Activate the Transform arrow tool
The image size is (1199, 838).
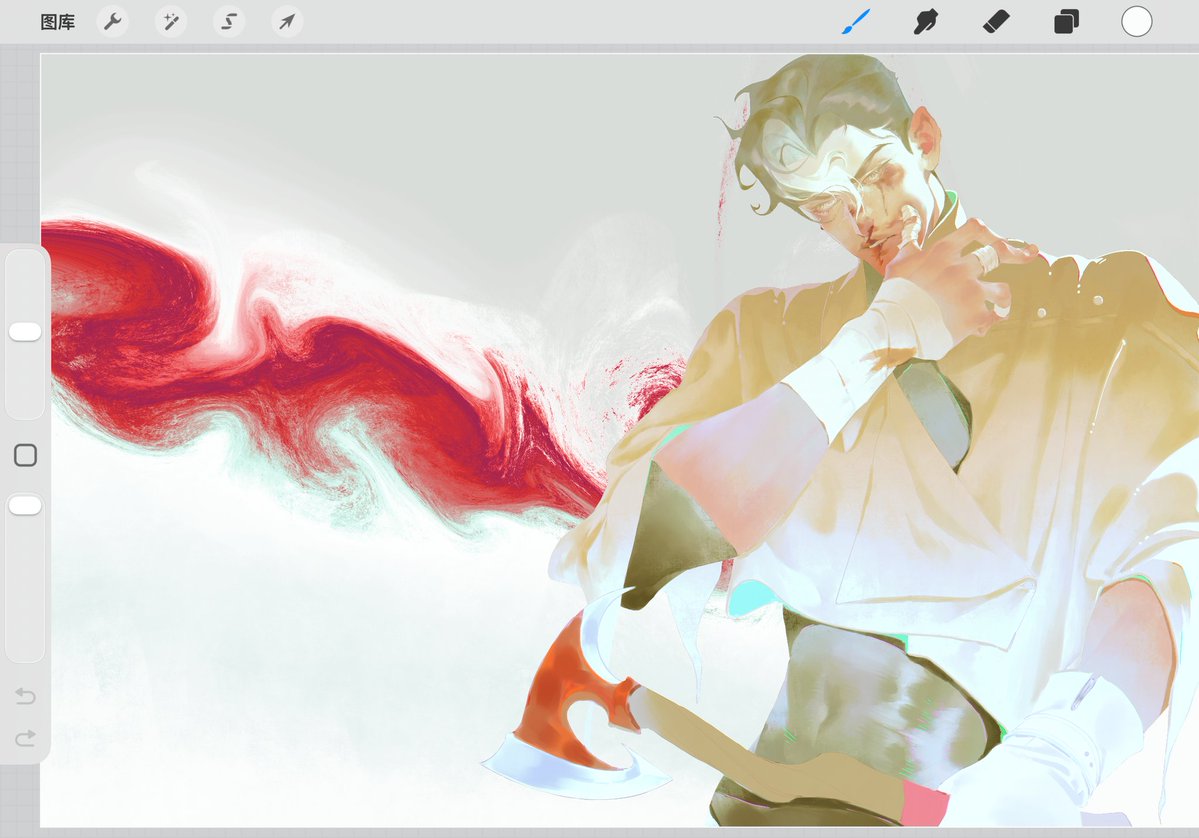click(x=287, y=21)
